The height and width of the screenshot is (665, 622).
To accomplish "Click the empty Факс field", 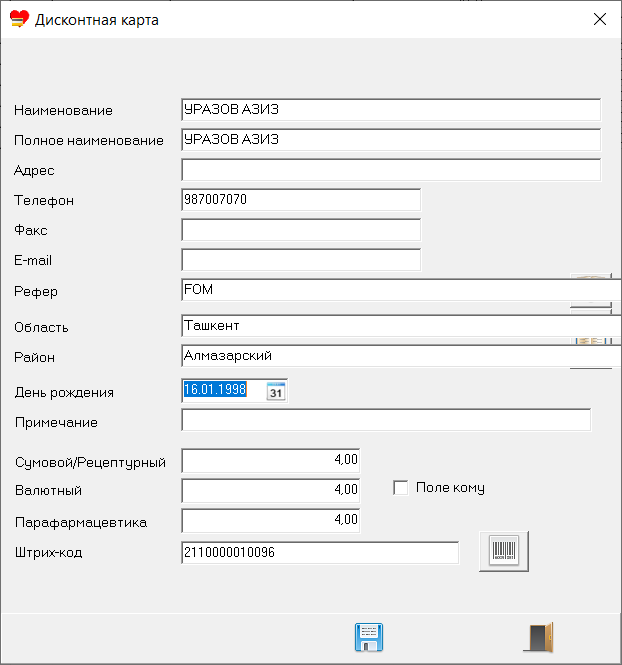I will tap(301, 229).
